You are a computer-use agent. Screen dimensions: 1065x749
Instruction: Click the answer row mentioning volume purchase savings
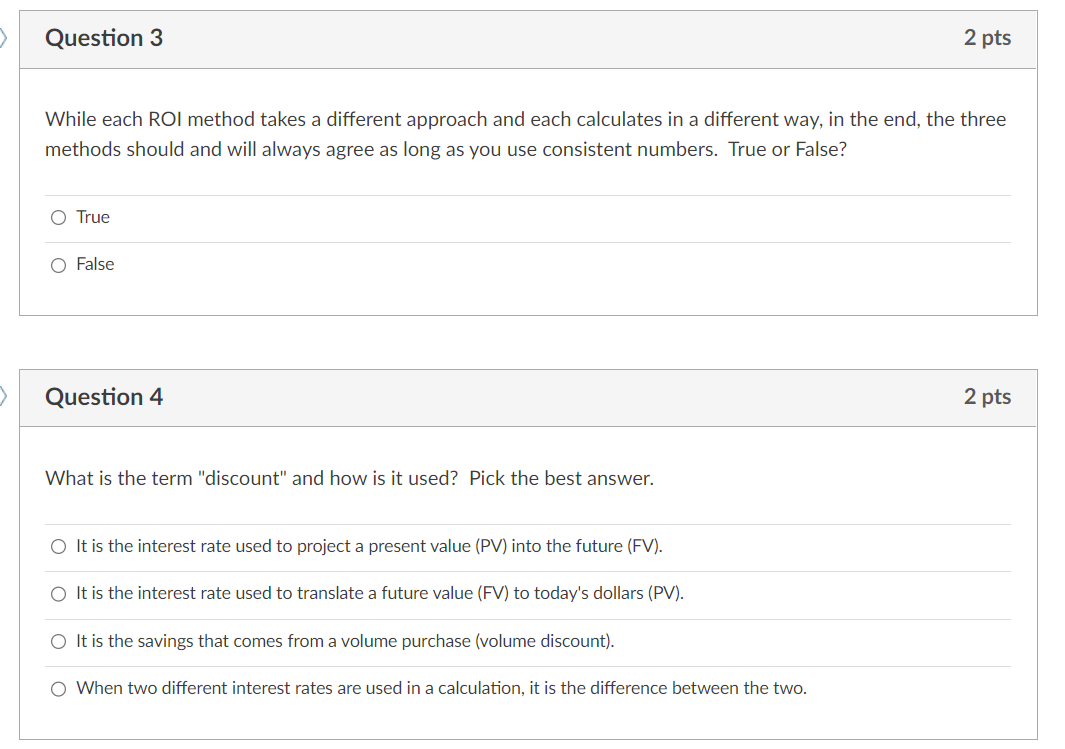345,641
